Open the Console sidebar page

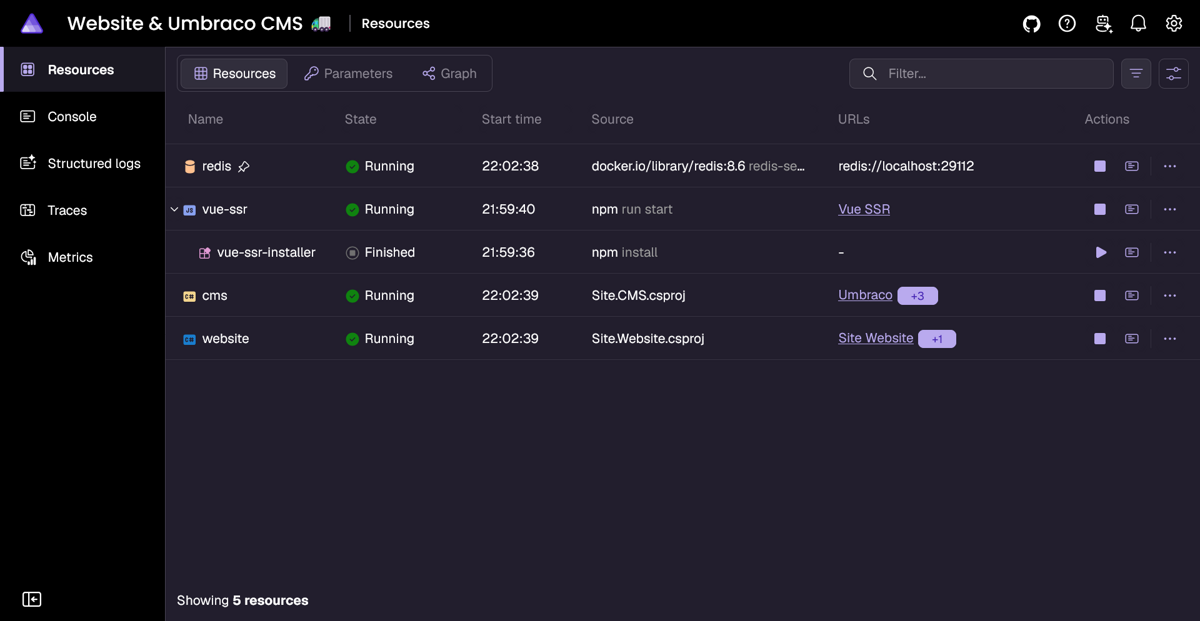click(x=82, y=116)
